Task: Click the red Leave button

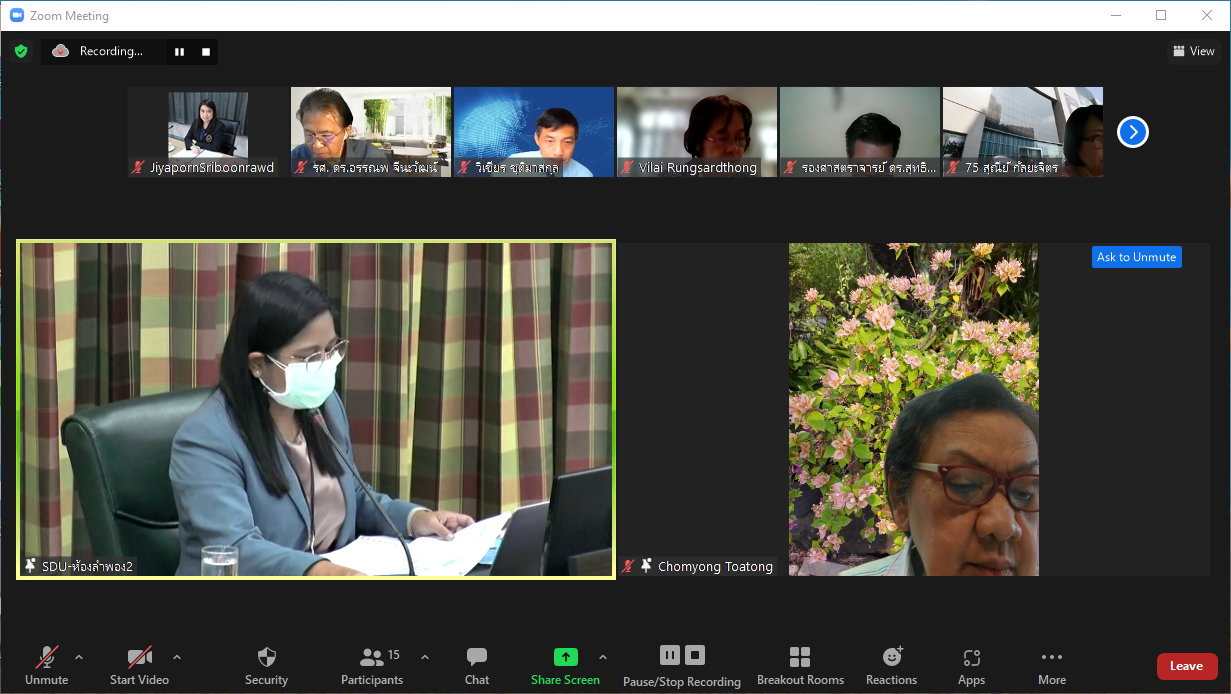Action: 1186,666
